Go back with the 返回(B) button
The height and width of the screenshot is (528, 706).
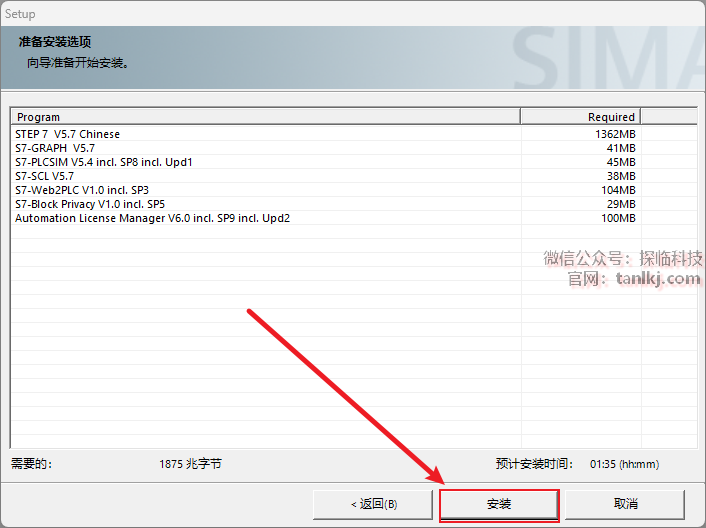(x=373, y=504)
